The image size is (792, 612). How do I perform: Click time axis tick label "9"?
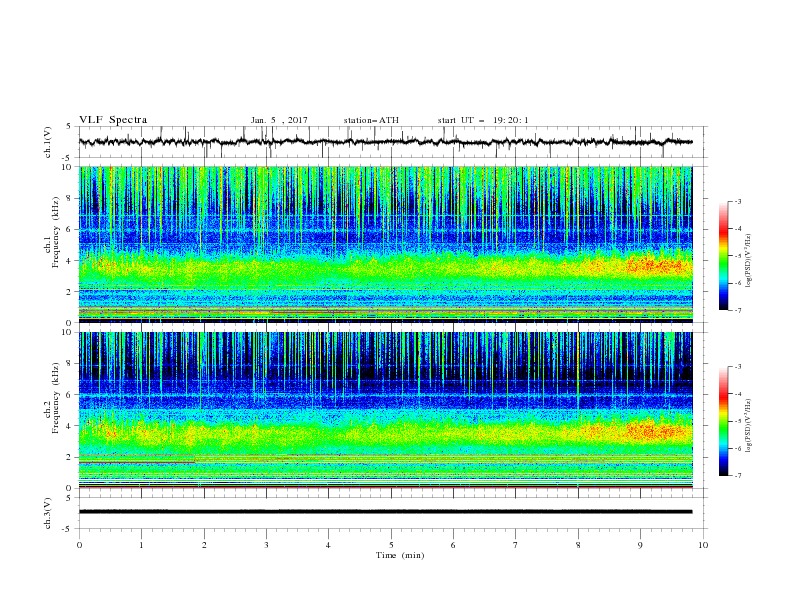click(x=640, y=545)
